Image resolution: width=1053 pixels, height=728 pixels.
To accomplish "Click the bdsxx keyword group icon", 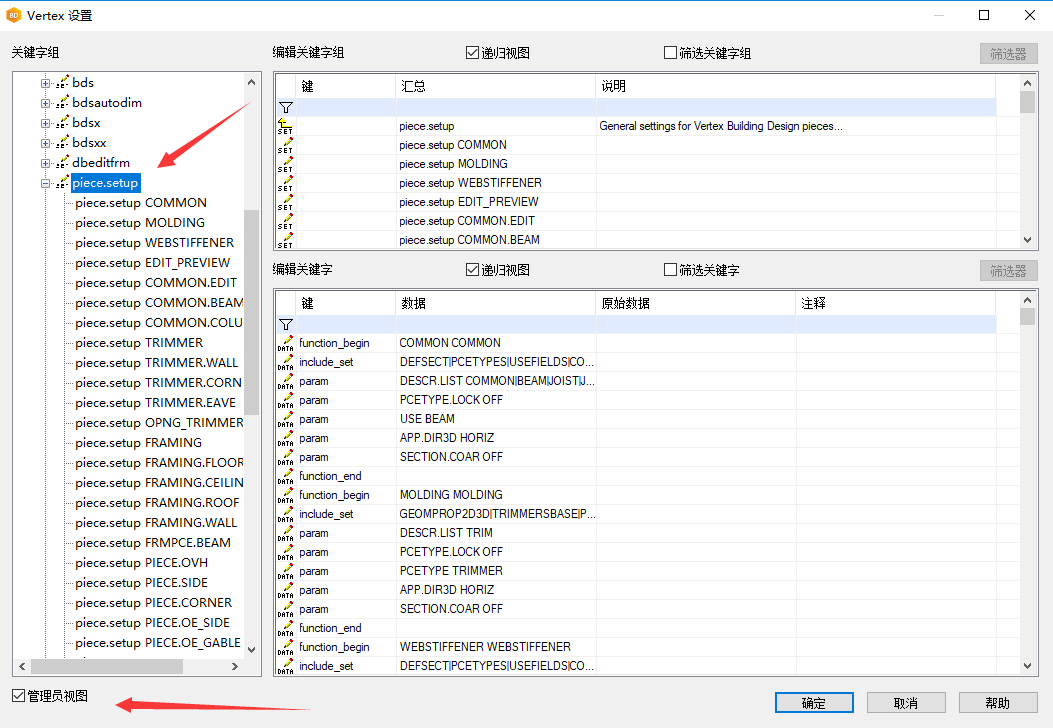I will click(x=62, y=142).
